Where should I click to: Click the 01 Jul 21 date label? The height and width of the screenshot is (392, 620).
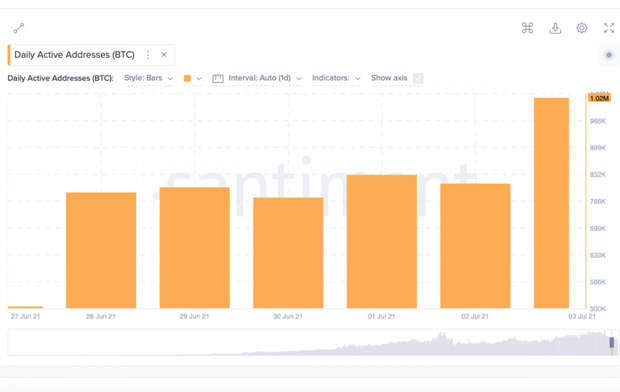tap(382, 316)
